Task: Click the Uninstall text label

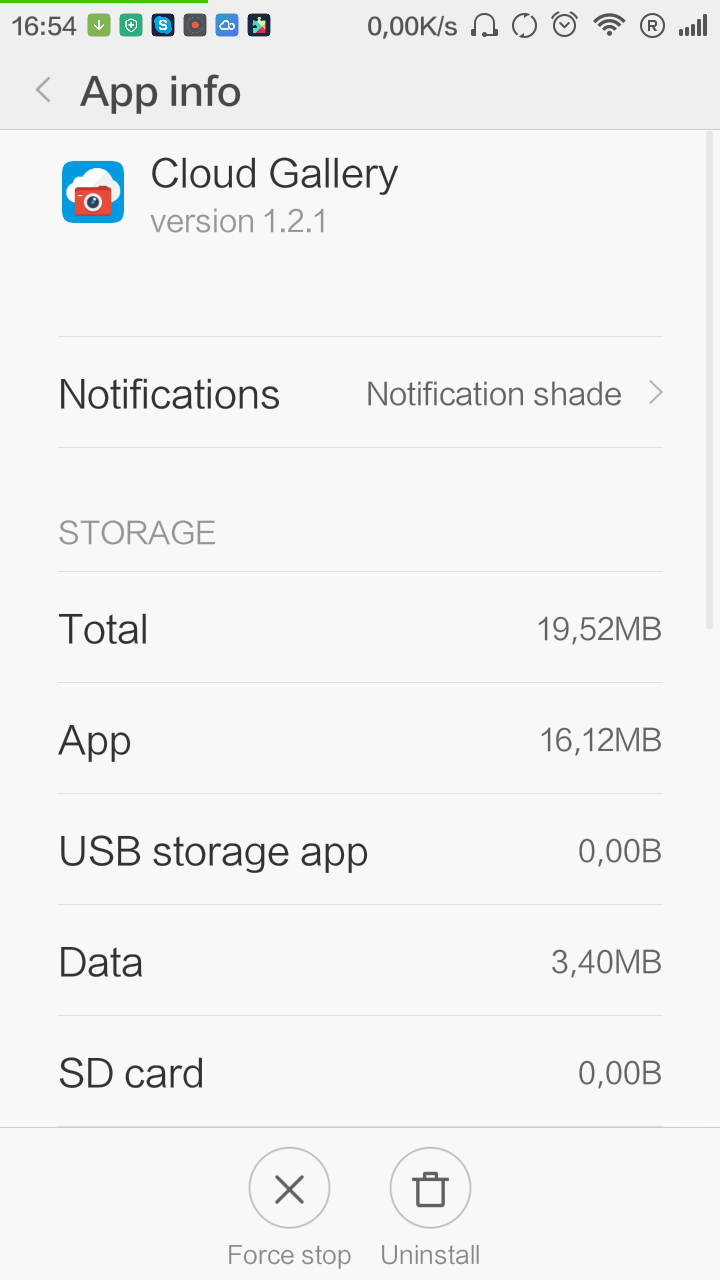Action: [x=430, y=1255]
